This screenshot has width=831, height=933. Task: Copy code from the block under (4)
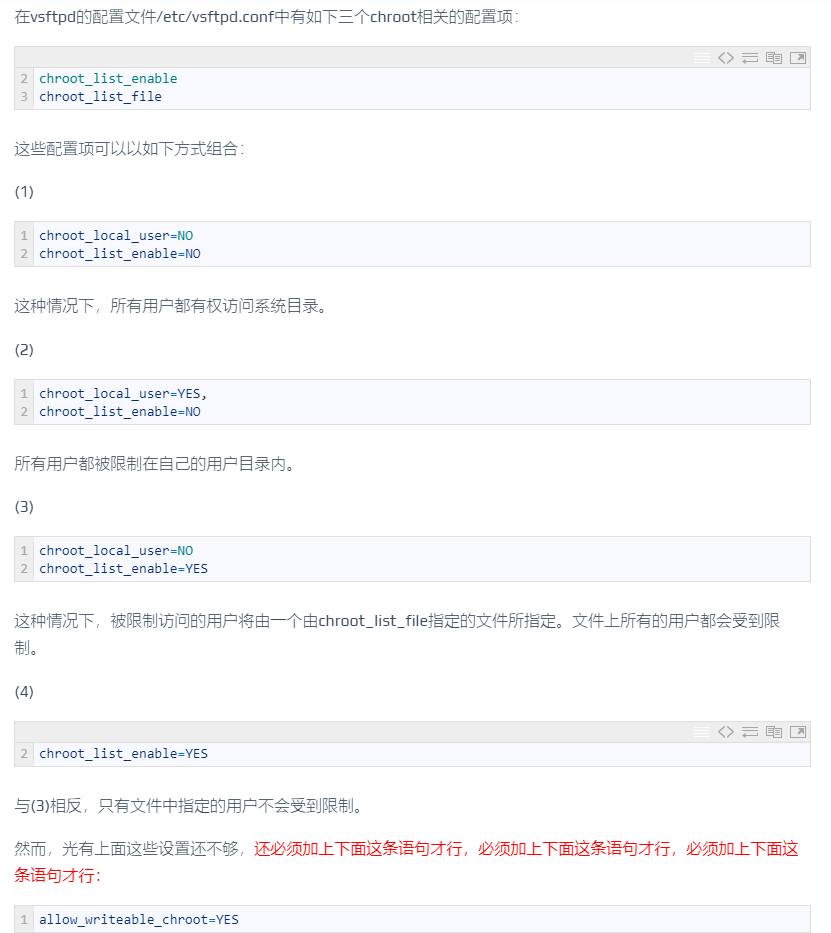774,732
